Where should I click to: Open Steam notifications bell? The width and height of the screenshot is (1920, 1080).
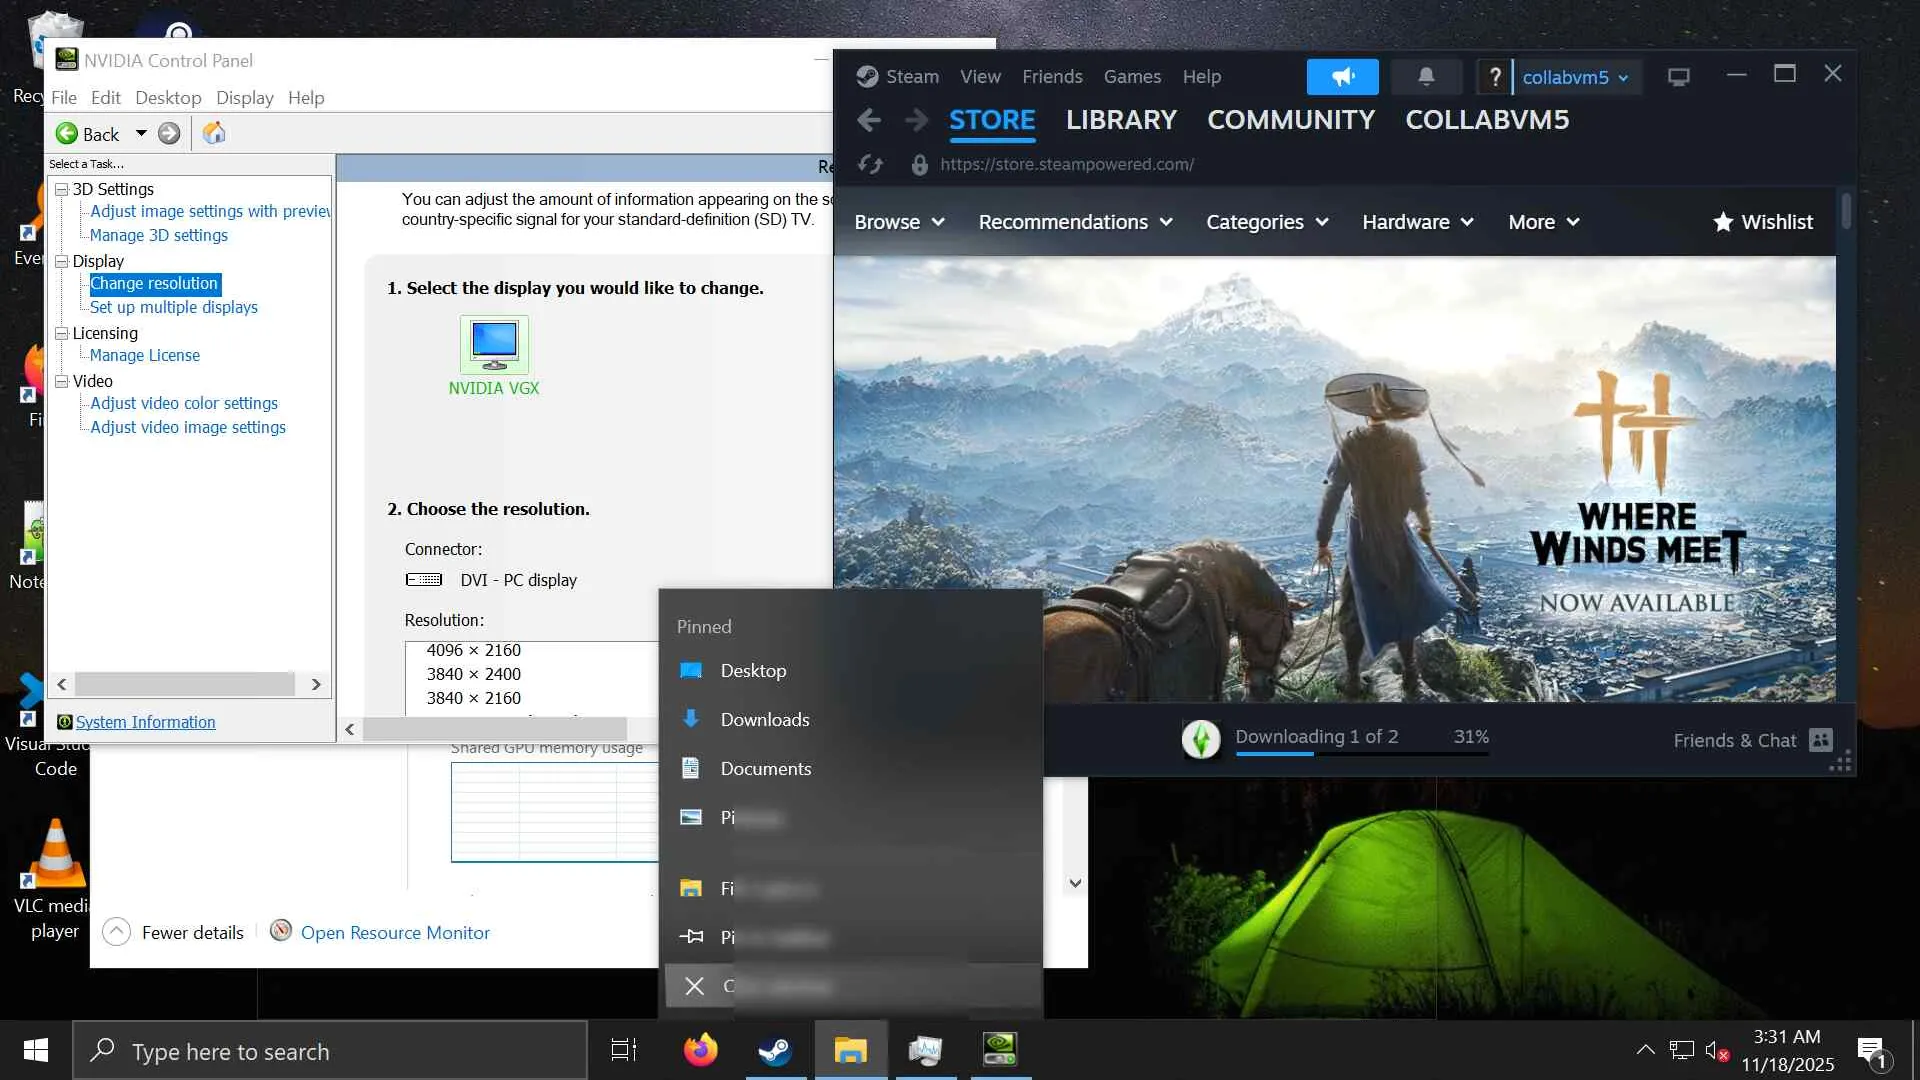(1426, 77)
